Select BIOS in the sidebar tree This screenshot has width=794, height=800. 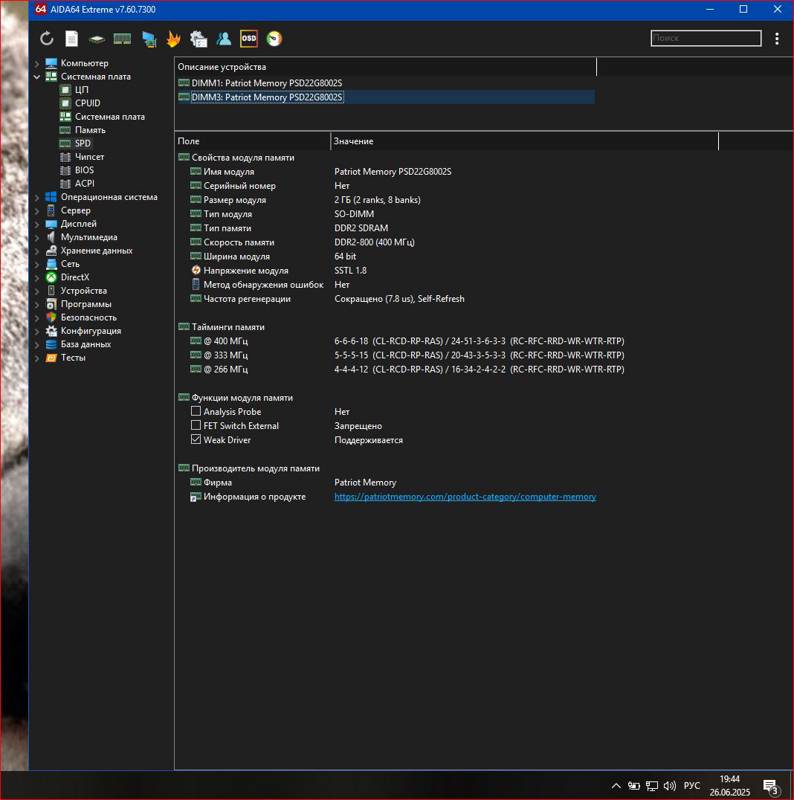click(x=84, y=170)
